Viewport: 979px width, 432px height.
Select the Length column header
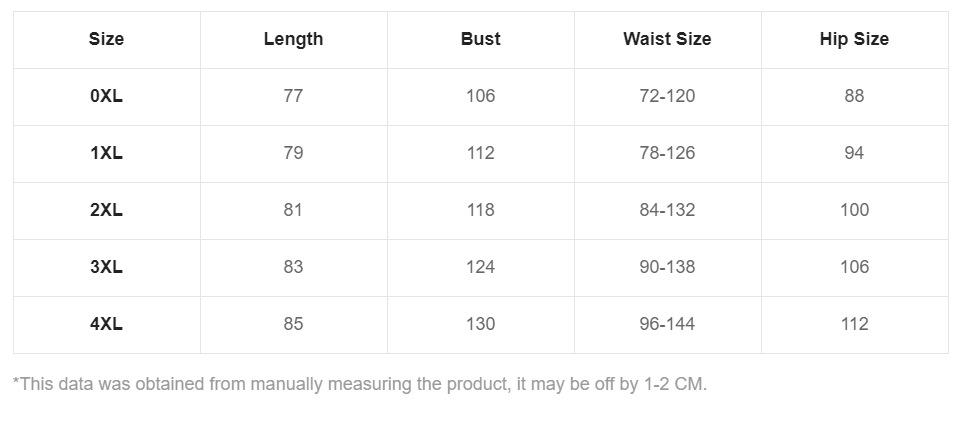(x=293, y=39)
